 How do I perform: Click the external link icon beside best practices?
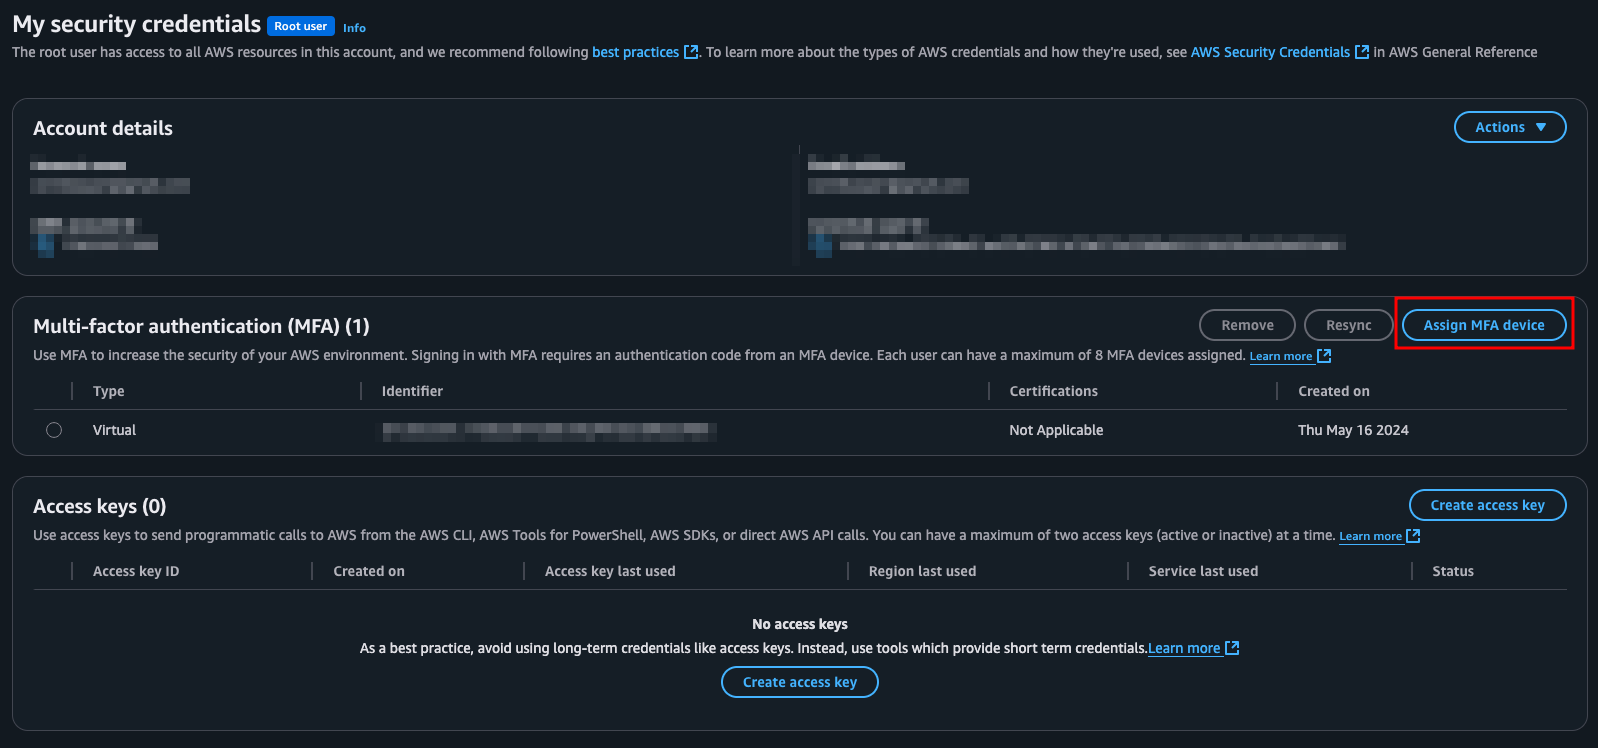[691, 51]
